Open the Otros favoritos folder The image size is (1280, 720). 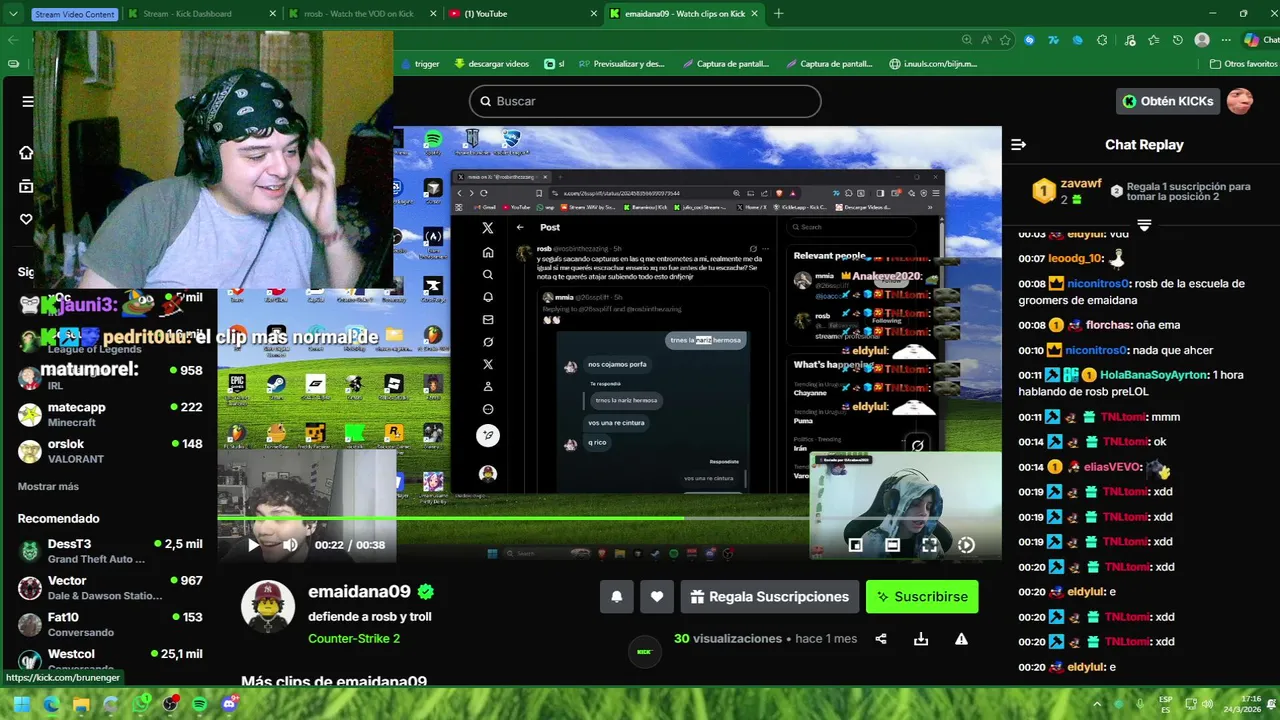tap(1243, 63)
